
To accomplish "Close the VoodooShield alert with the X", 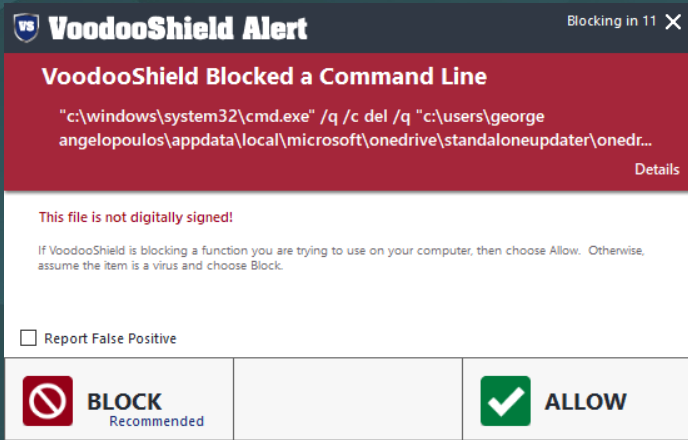I will (x=672, y=22).
